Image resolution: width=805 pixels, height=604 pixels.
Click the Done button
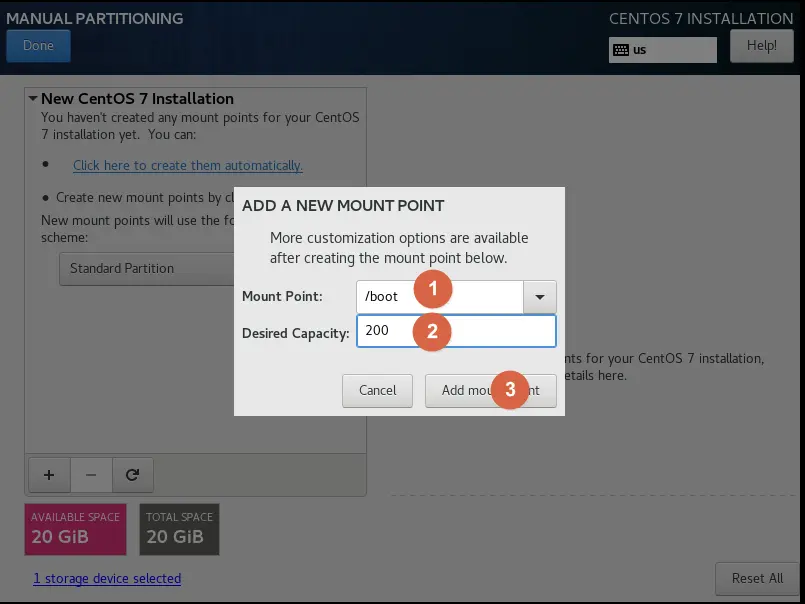pos(39,46)
